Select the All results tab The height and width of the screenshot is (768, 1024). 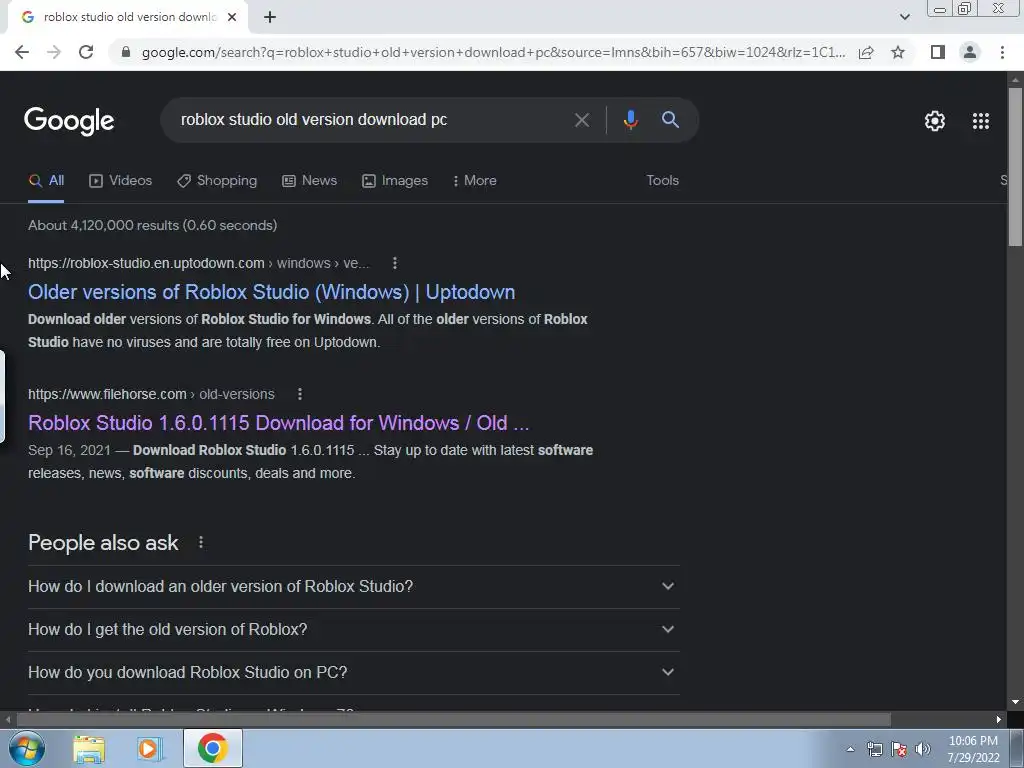(46, 181)
